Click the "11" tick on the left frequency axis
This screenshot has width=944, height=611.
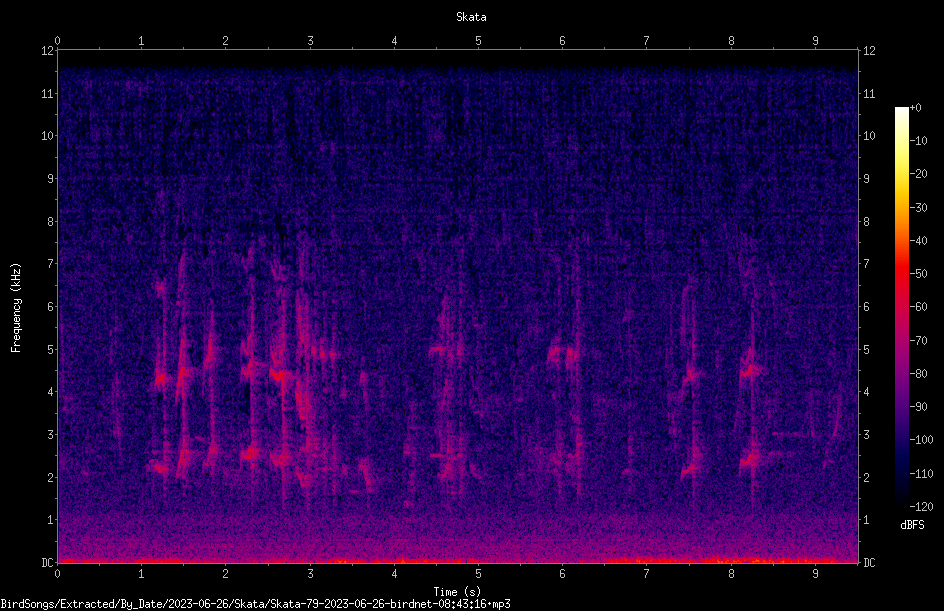tap(47, 93)
